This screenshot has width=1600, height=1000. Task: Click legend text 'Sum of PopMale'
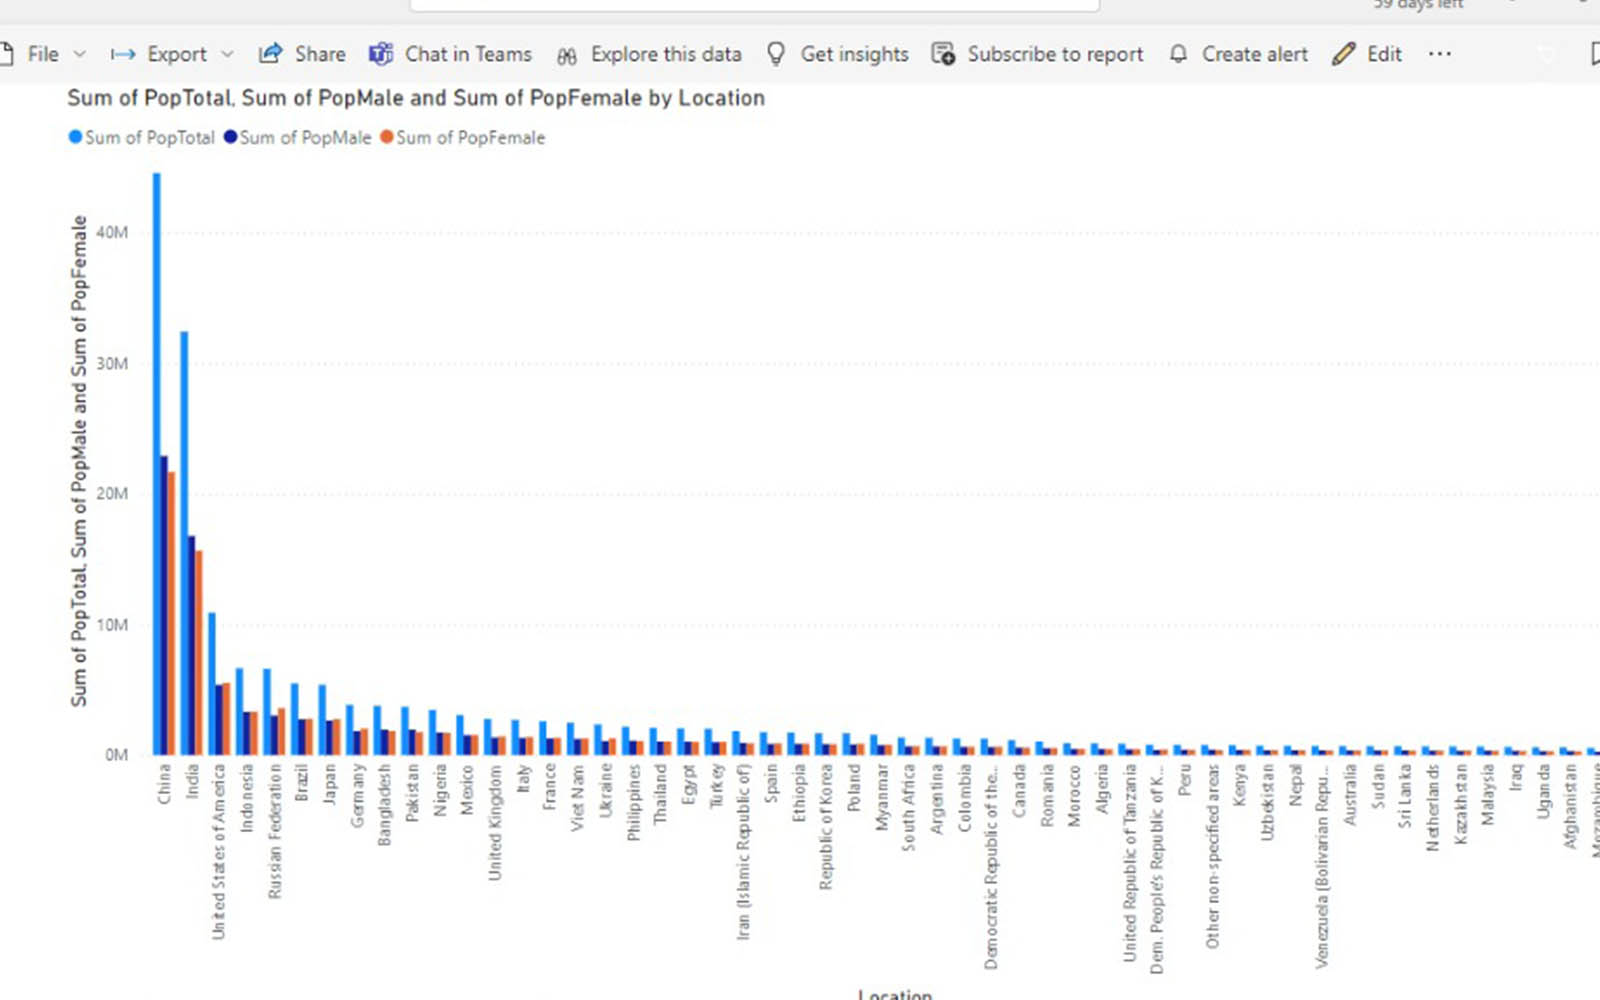pos(305,138)
